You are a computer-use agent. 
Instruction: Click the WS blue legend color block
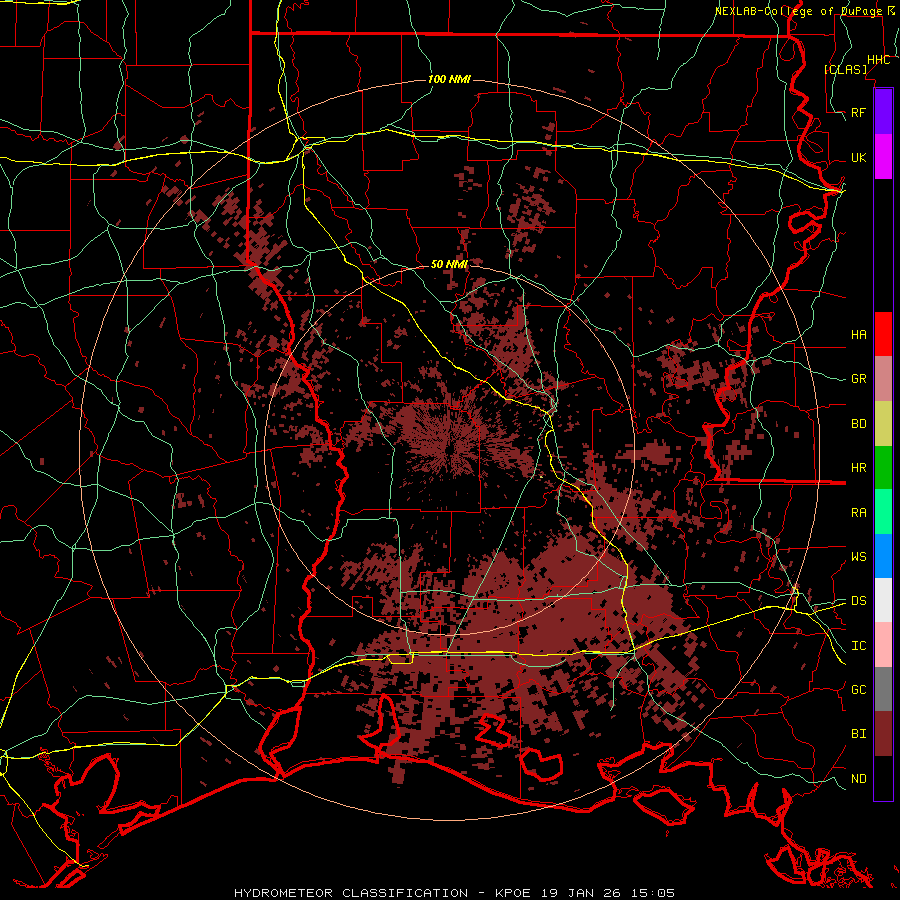[x=883, y=556]
